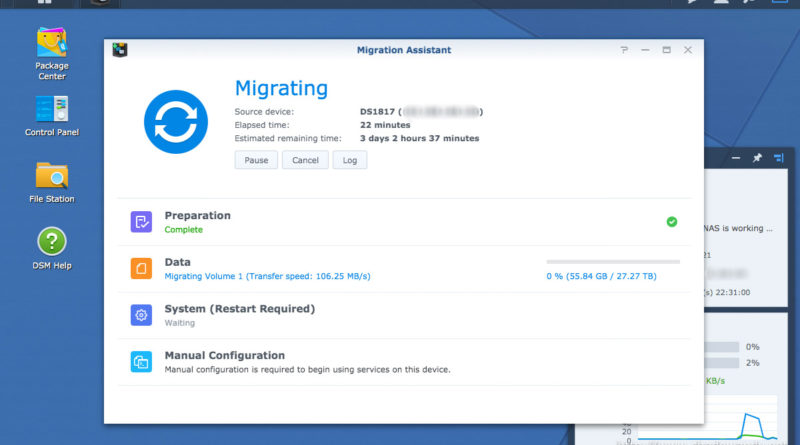The image size is (800, 445).
Task: Open DSM Help icon
Action: click(51, 242)
